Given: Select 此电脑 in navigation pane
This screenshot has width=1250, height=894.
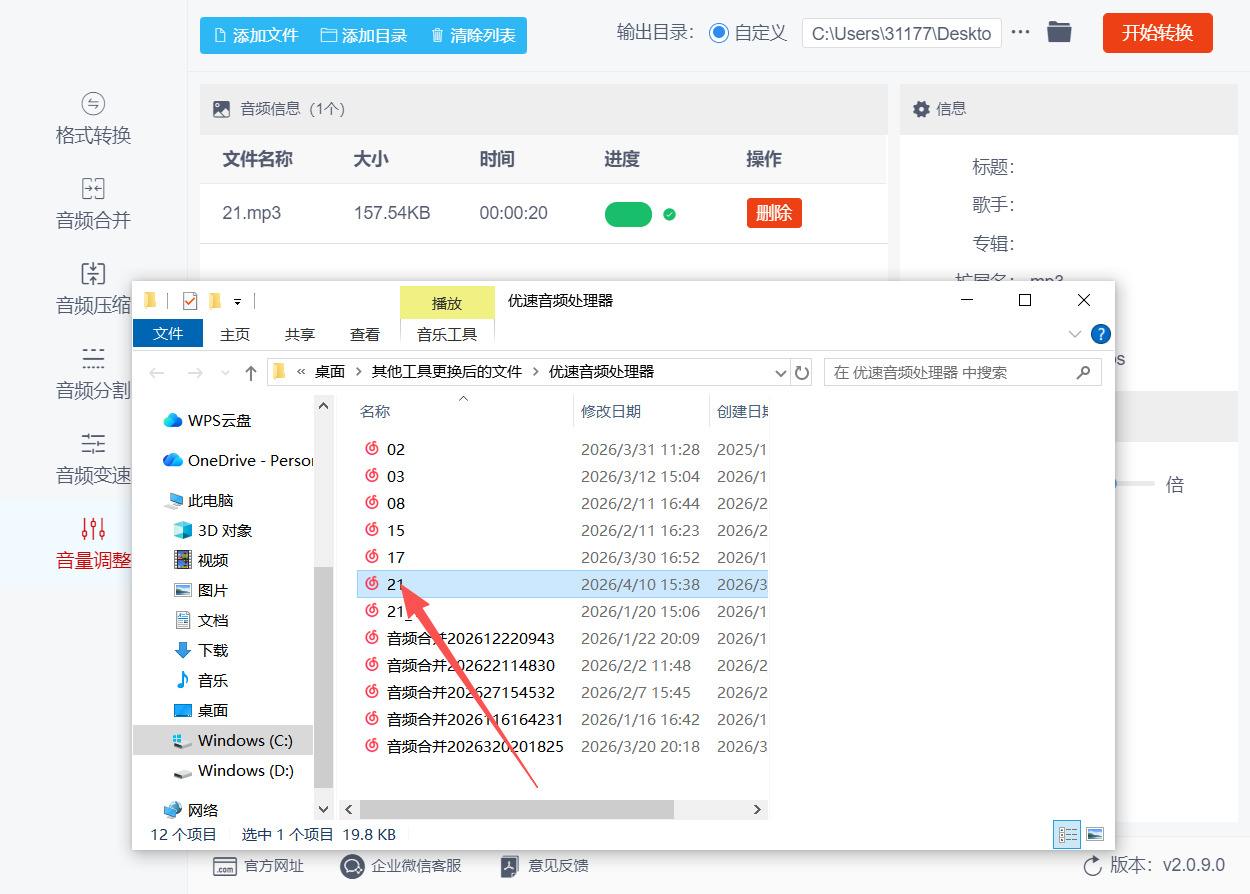Looking at the screenshot, I should tap(200, 500).
